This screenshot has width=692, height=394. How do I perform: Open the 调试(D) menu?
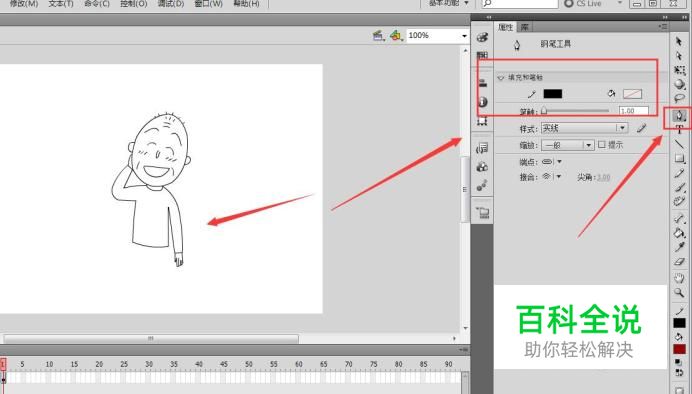[x=171, y=4]
